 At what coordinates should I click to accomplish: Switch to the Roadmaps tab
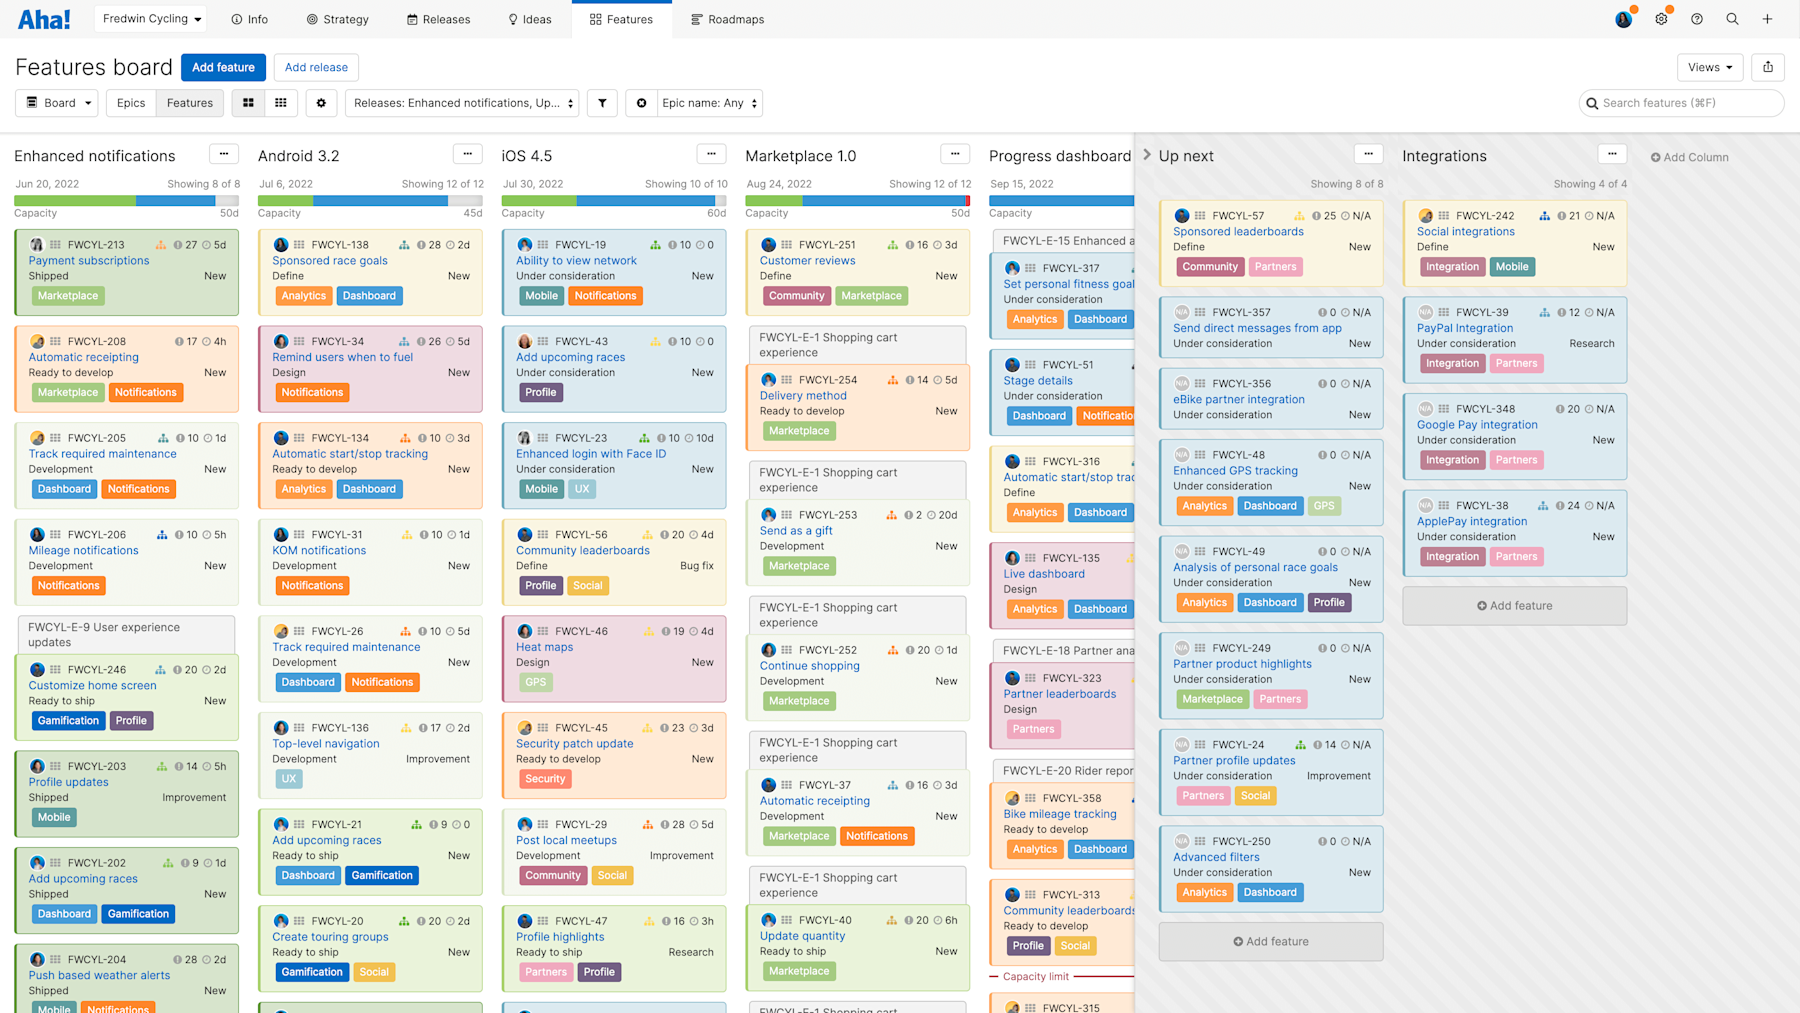[x=727, y=19]
